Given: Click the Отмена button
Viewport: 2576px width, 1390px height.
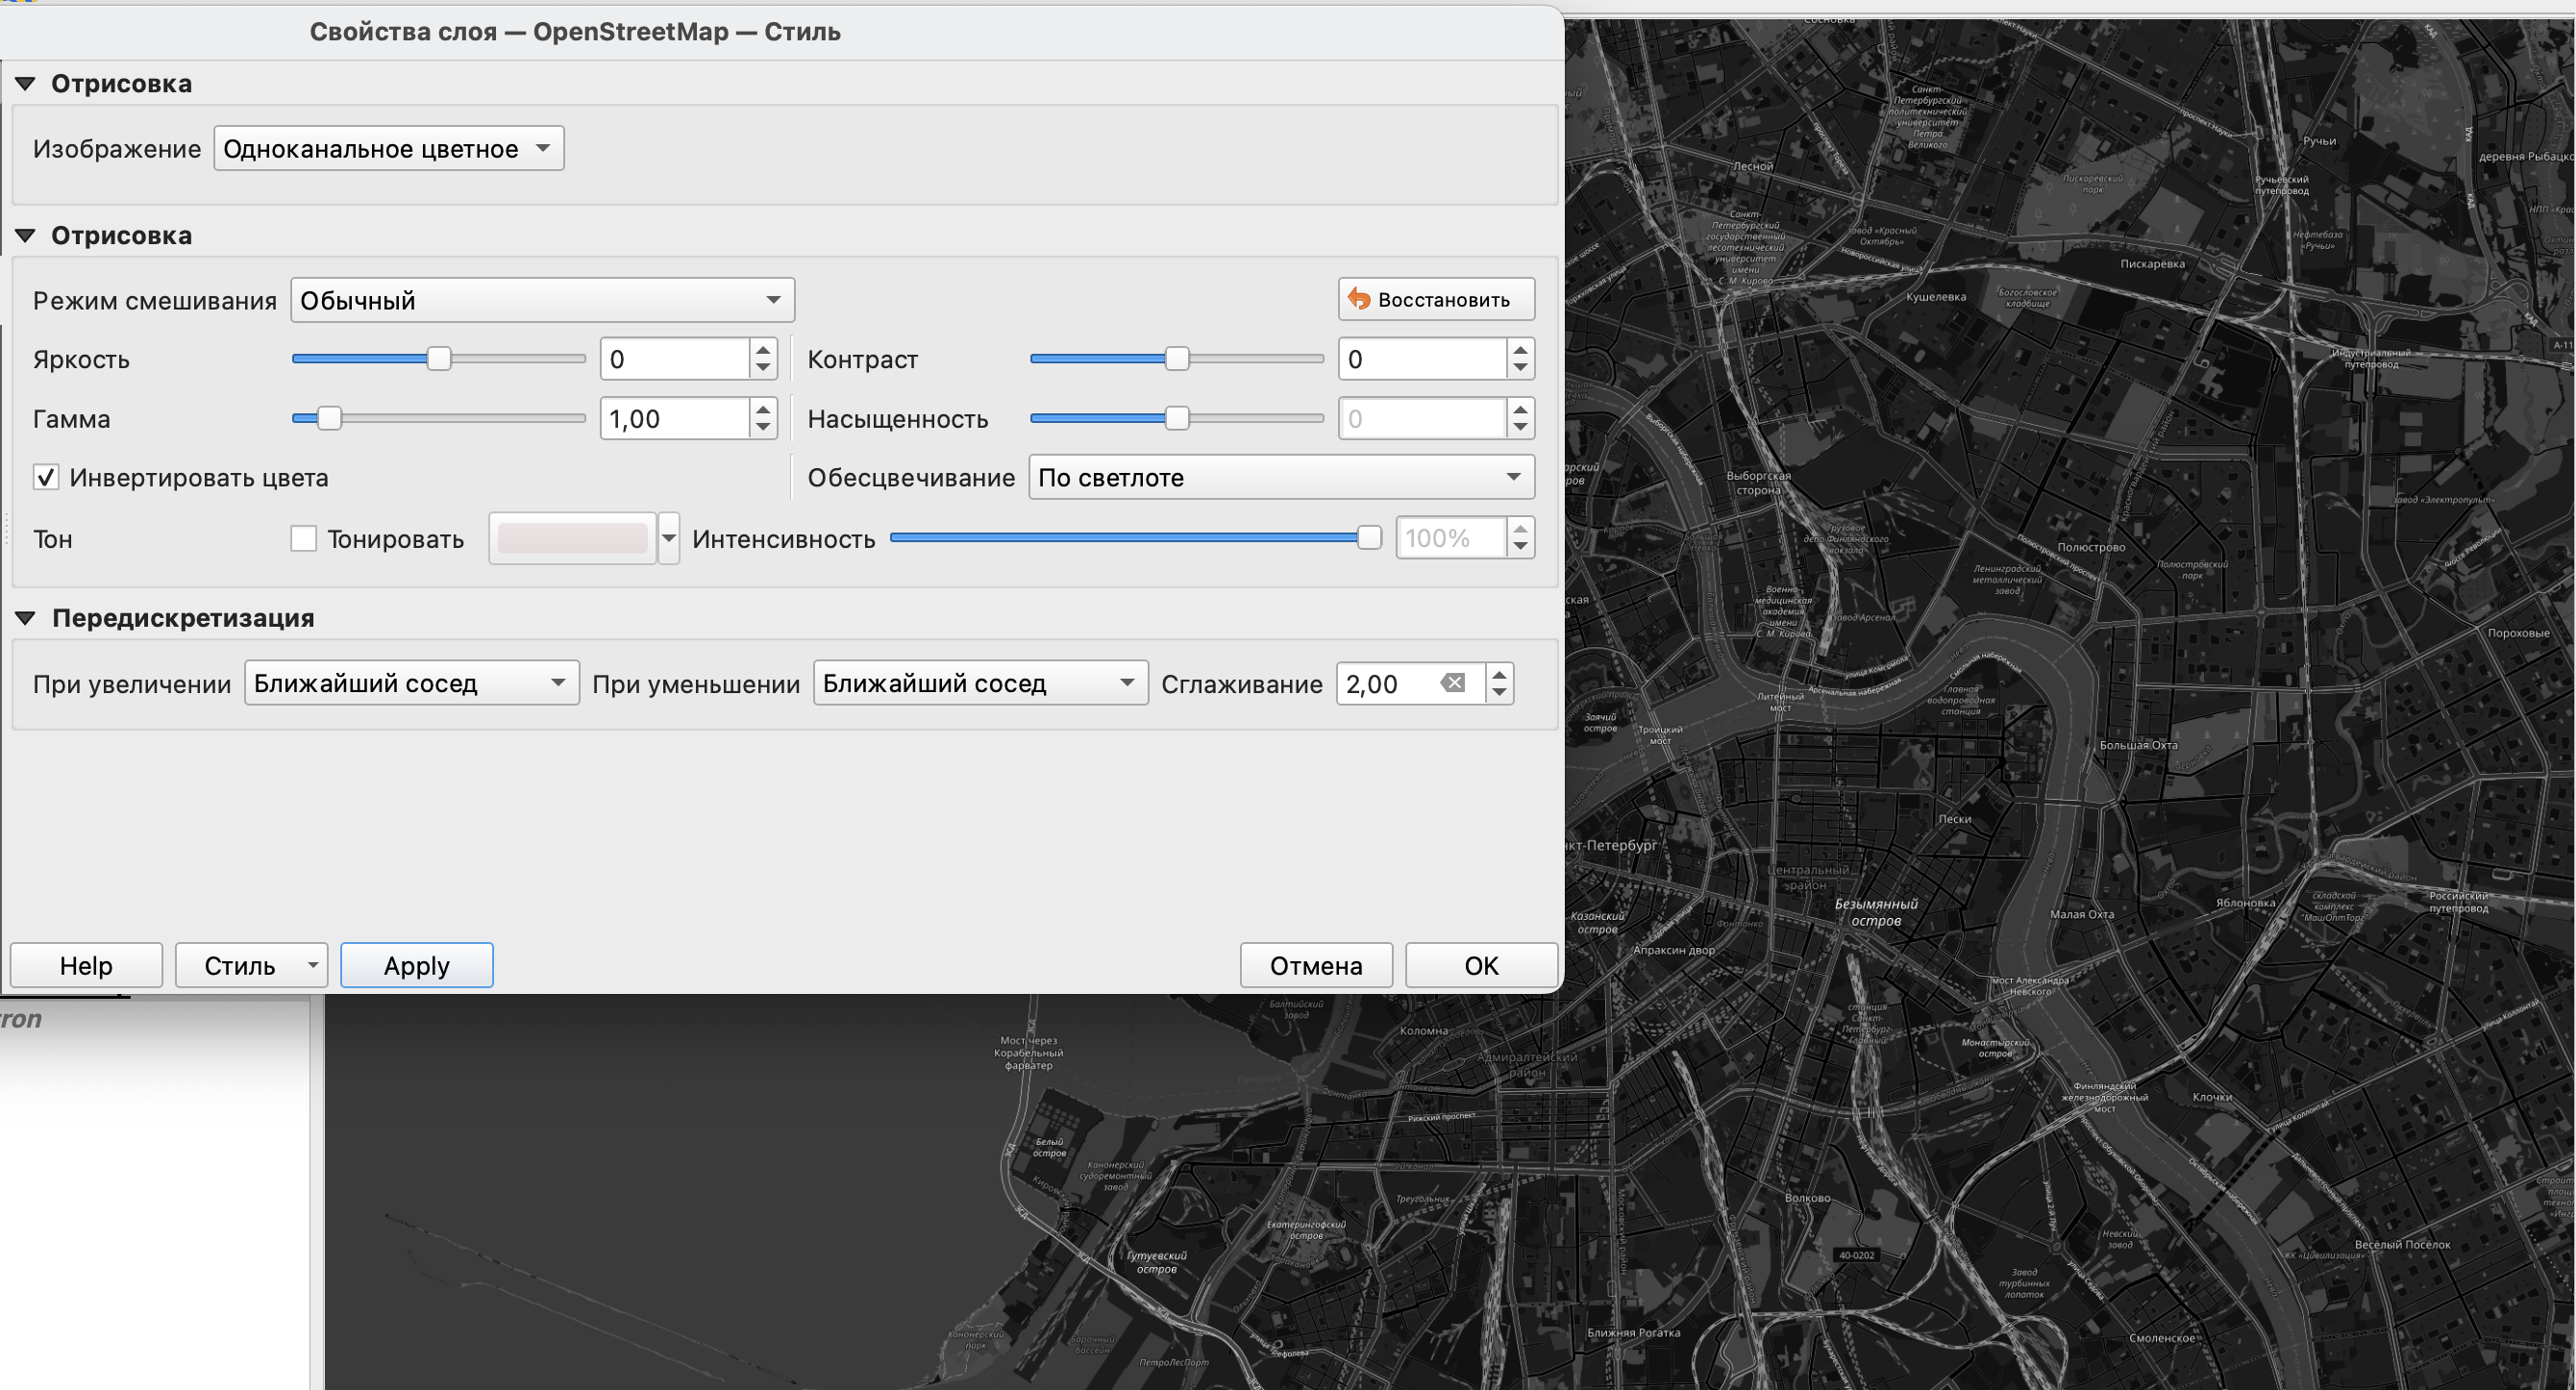Looking at the screenshot, I should [1315, 965].
